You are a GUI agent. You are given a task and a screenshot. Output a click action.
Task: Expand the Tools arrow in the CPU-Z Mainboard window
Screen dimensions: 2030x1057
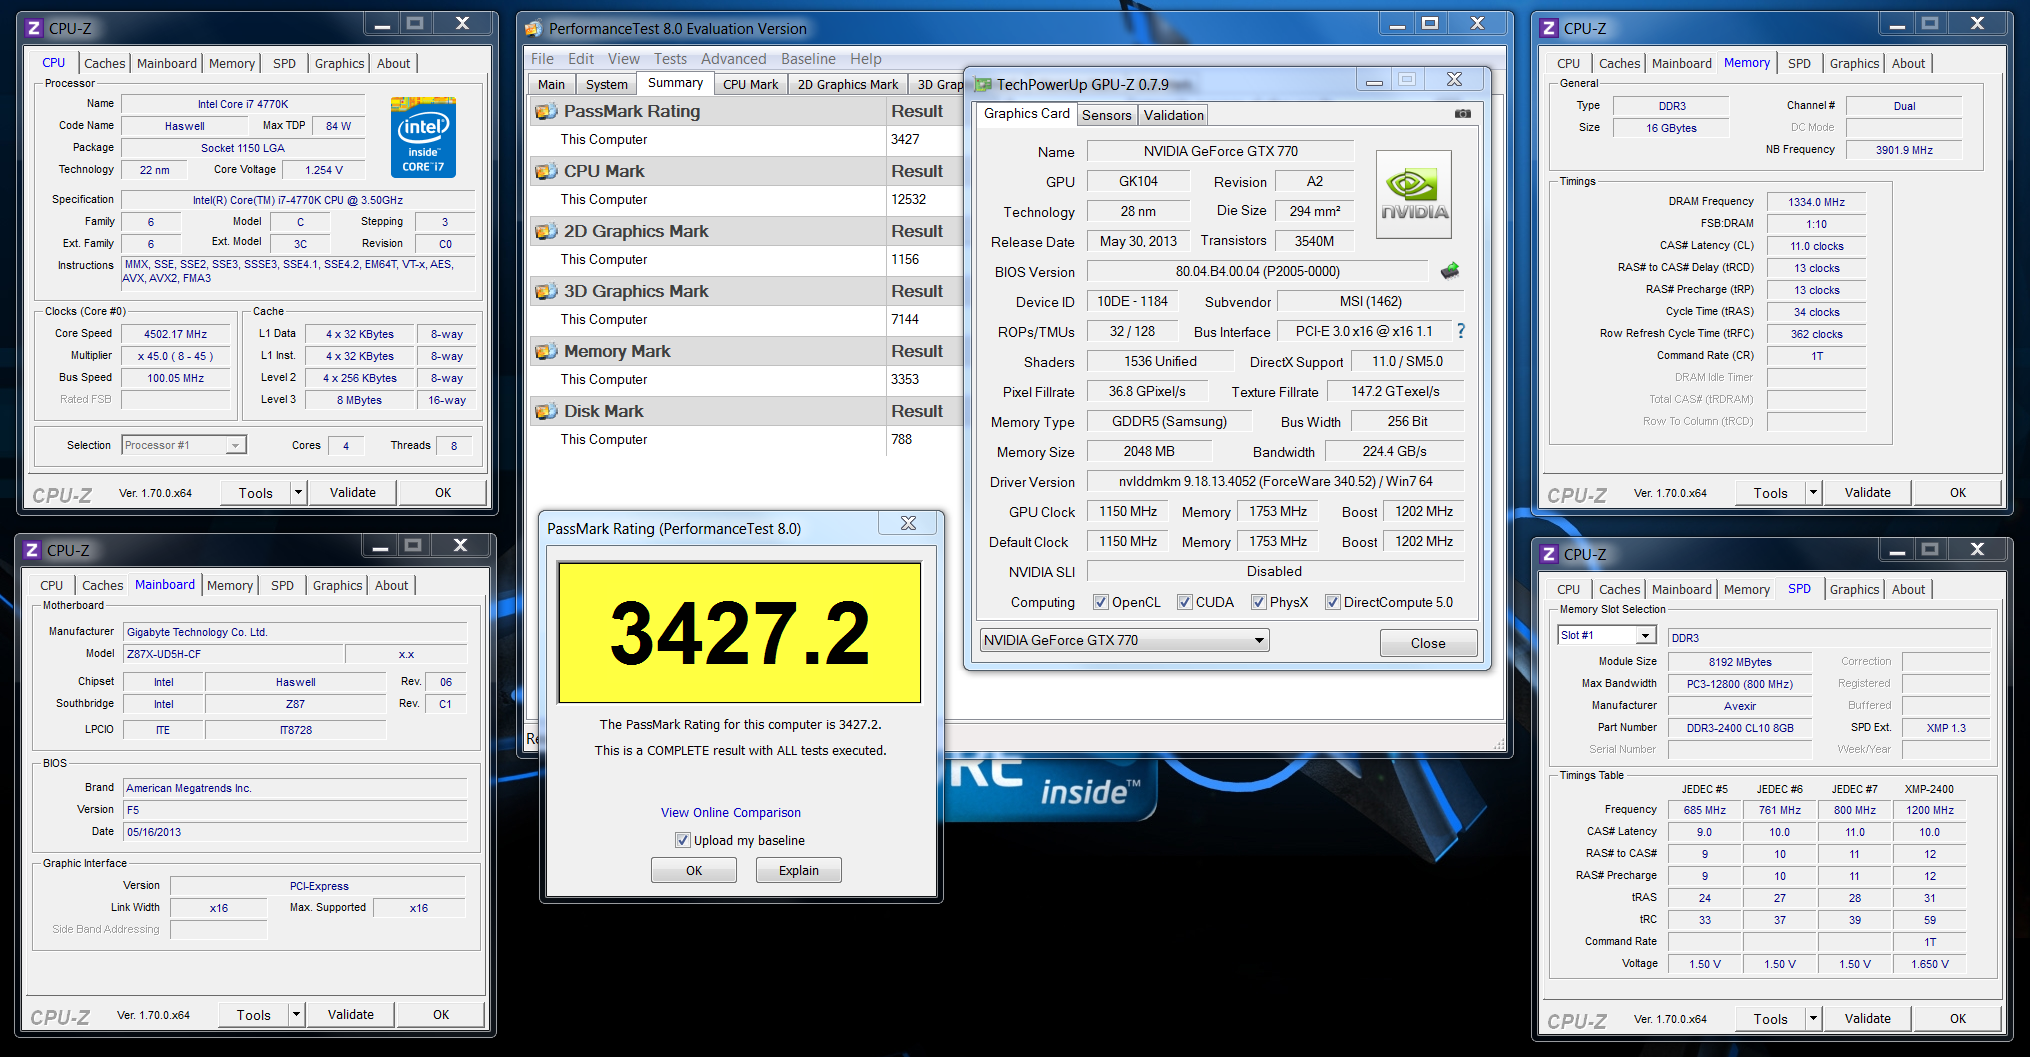point(296,1014)
